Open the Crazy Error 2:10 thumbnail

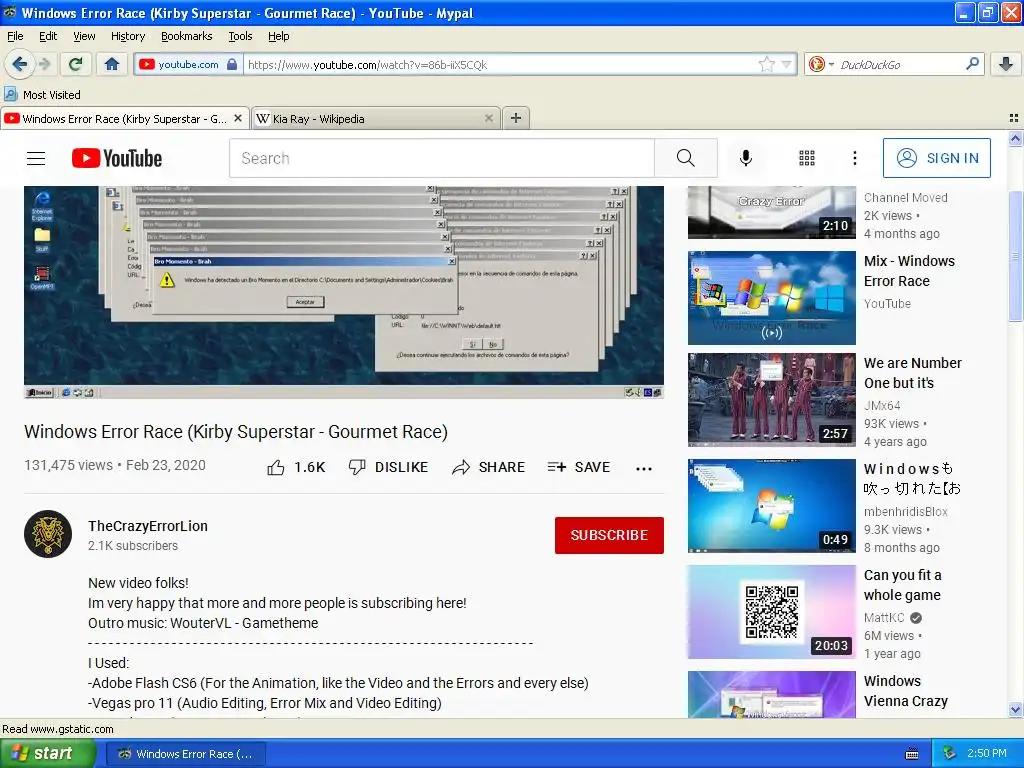pos(771,212)
